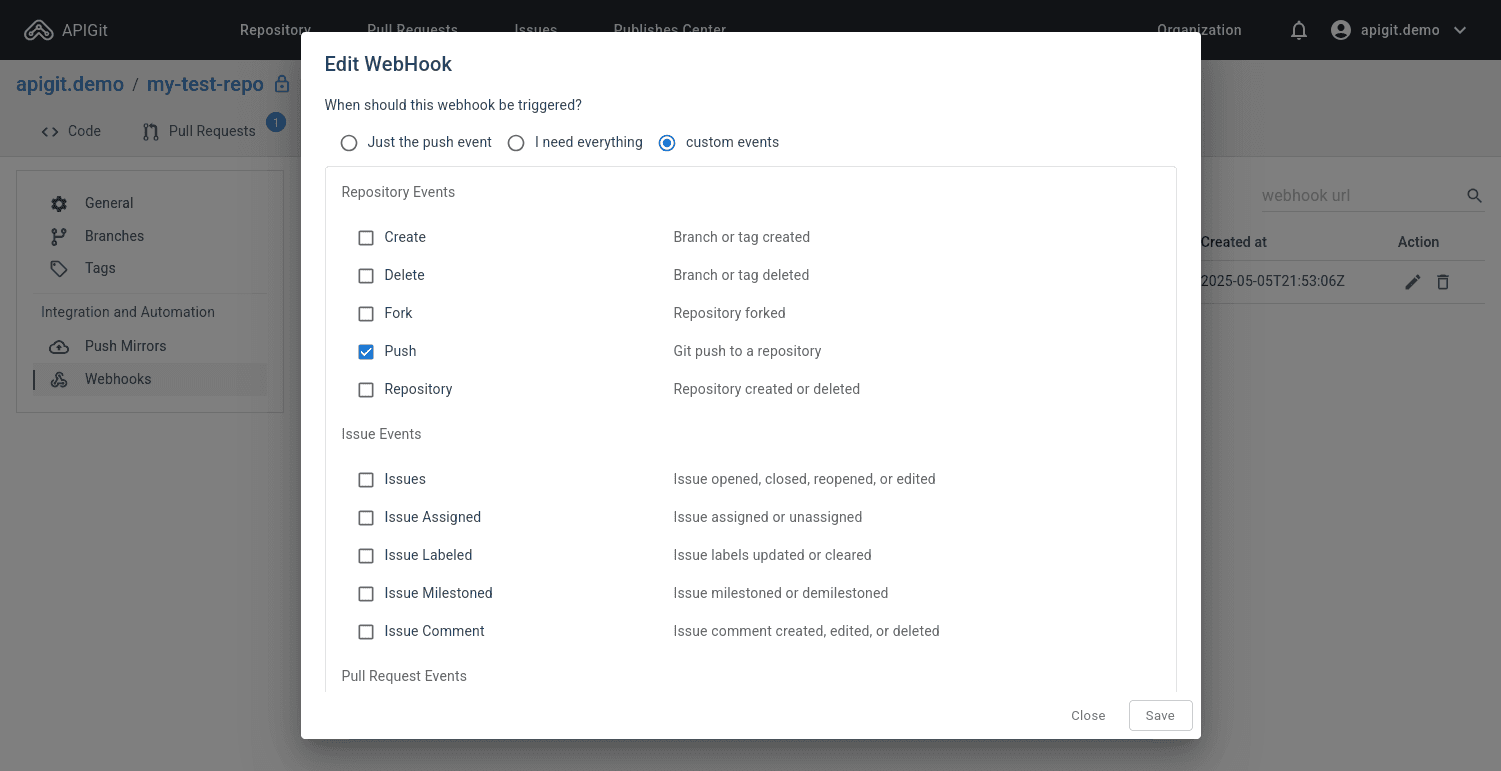Image resolution: width=1501 pixels, height=771 pixels.
Task: Click the Created at column header
Action: point(1234,242)
